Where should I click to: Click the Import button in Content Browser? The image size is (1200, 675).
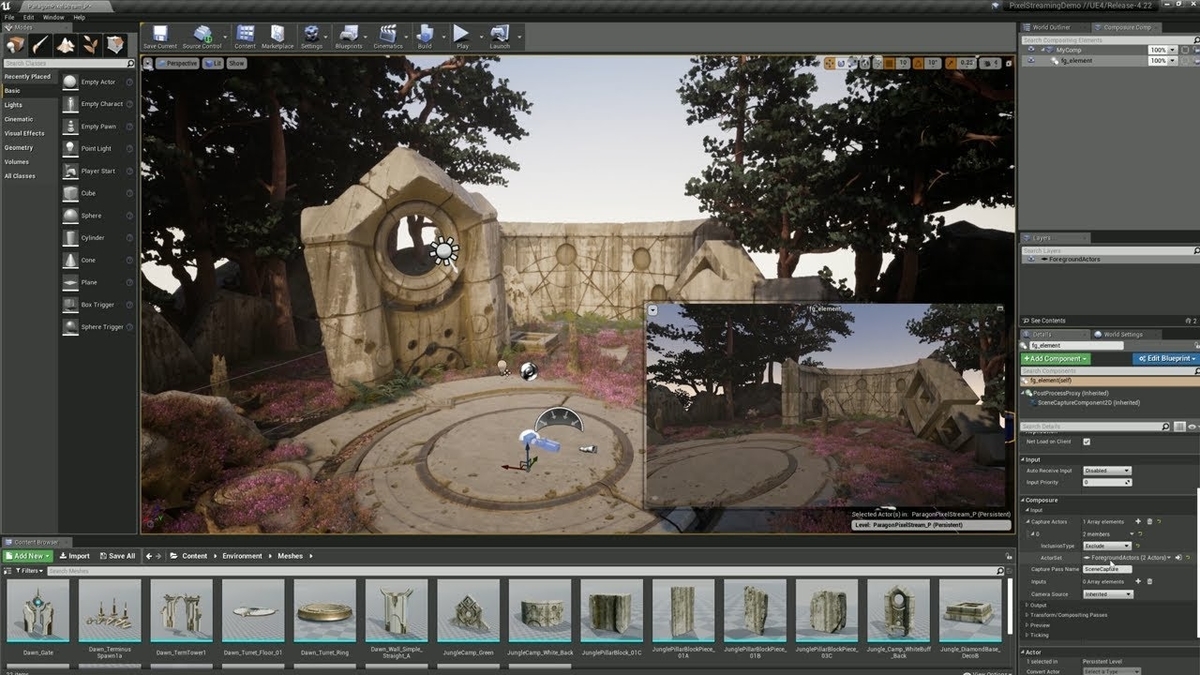click(x=75, y=556)
